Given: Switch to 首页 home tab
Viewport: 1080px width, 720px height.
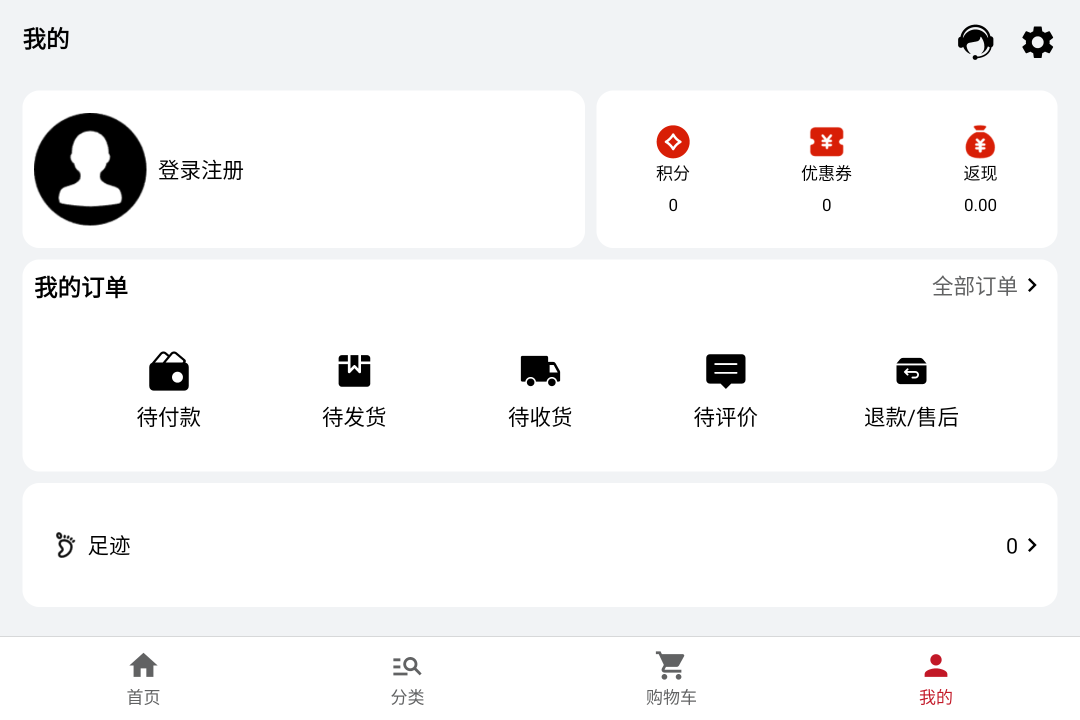Looking at the screenshot, I should 143,679.
